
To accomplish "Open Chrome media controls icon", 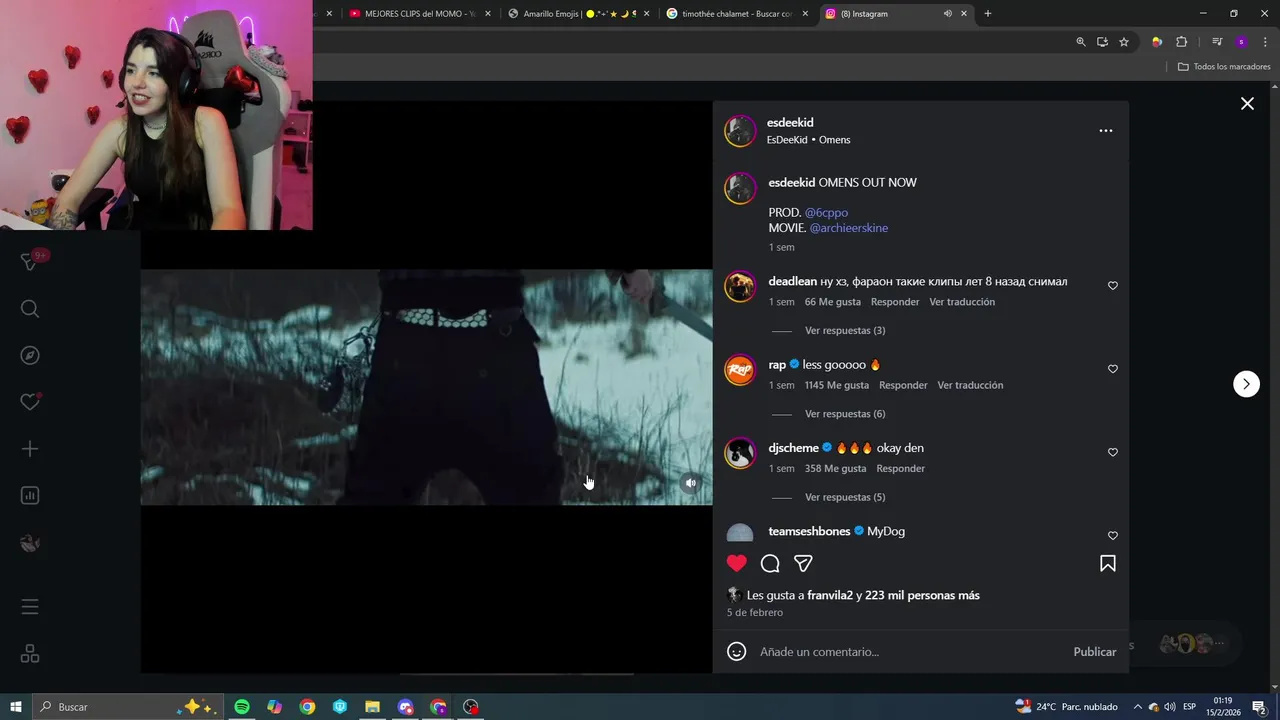I will pos(1217,42).
